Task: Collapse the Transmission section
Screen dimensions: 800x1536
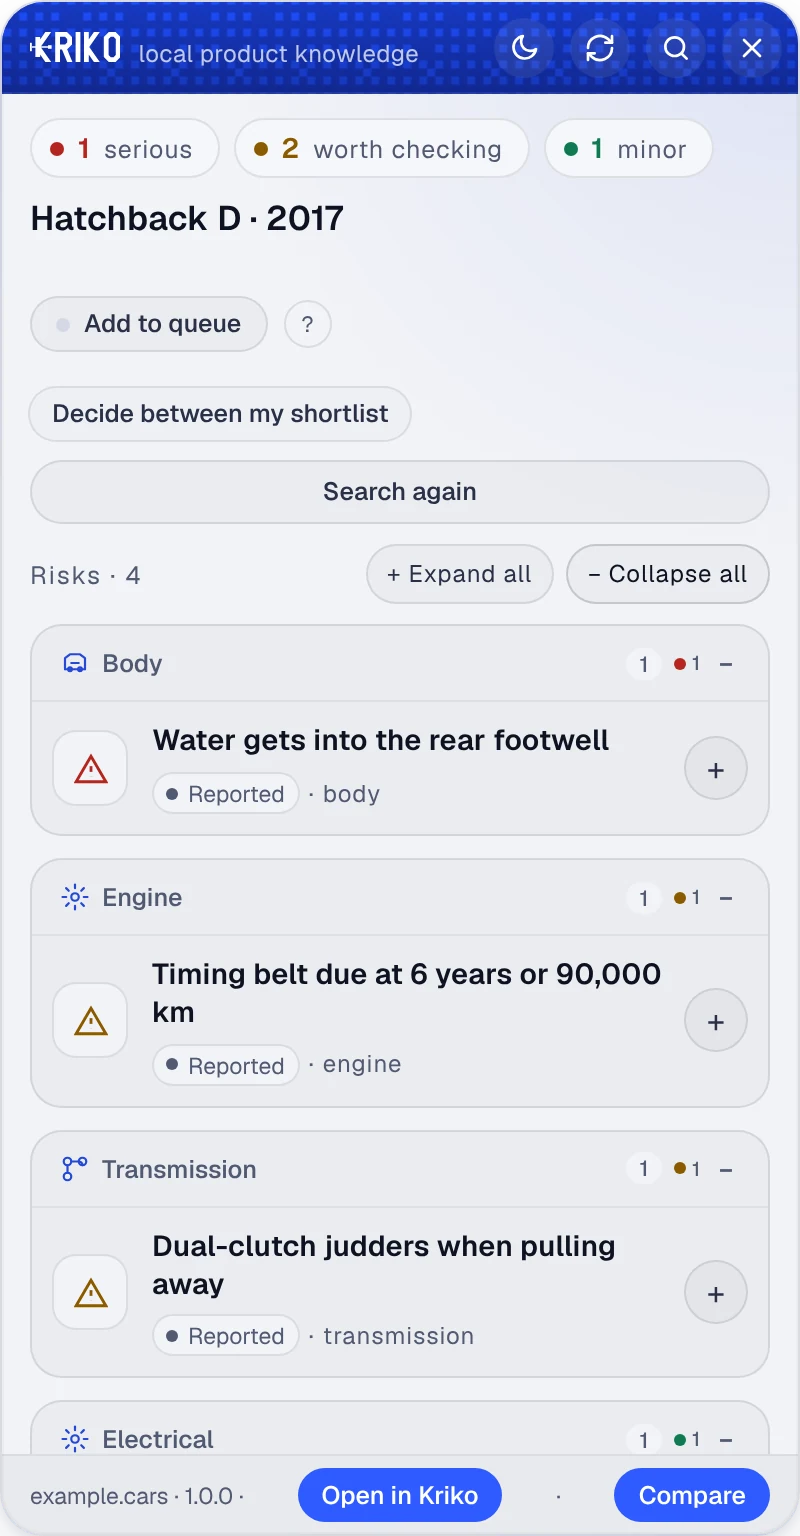Action: tap(726, 1169)
